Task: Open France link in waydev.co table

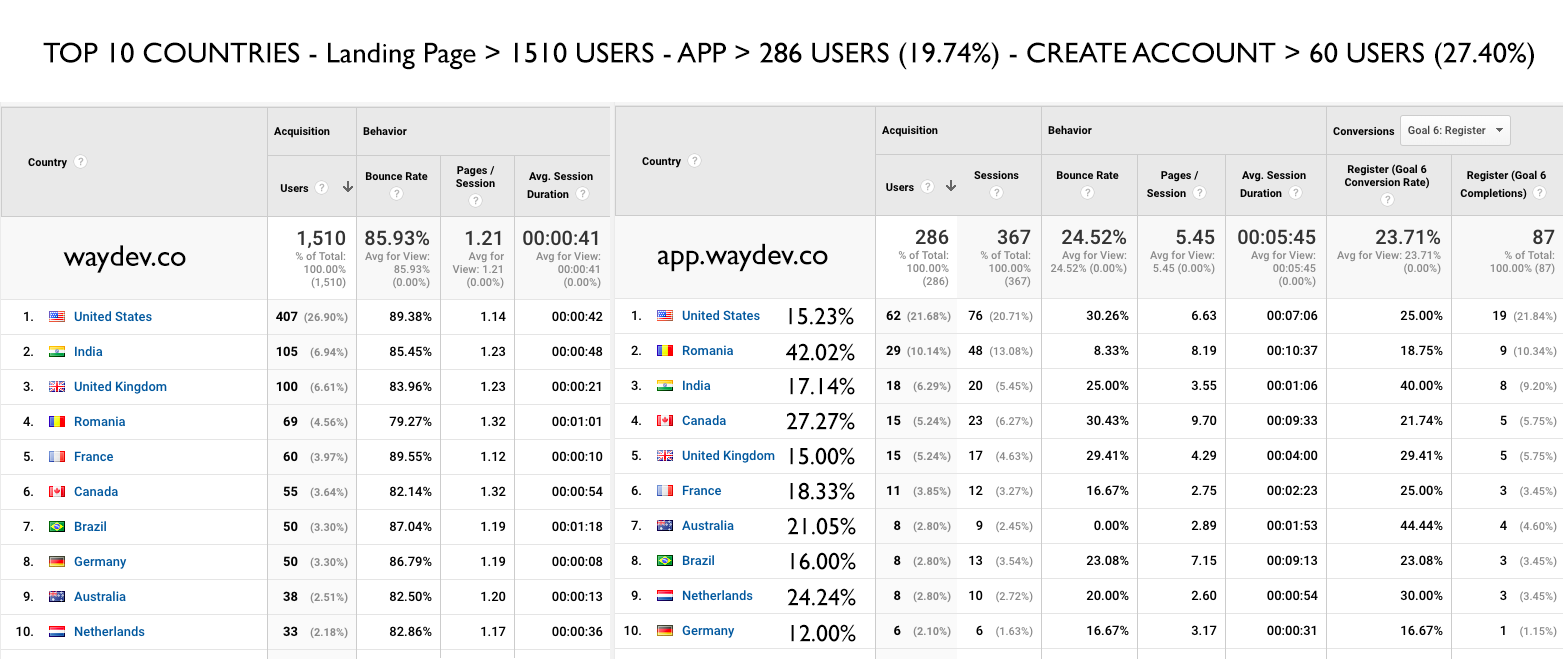Action: click(x=94, y=457)
